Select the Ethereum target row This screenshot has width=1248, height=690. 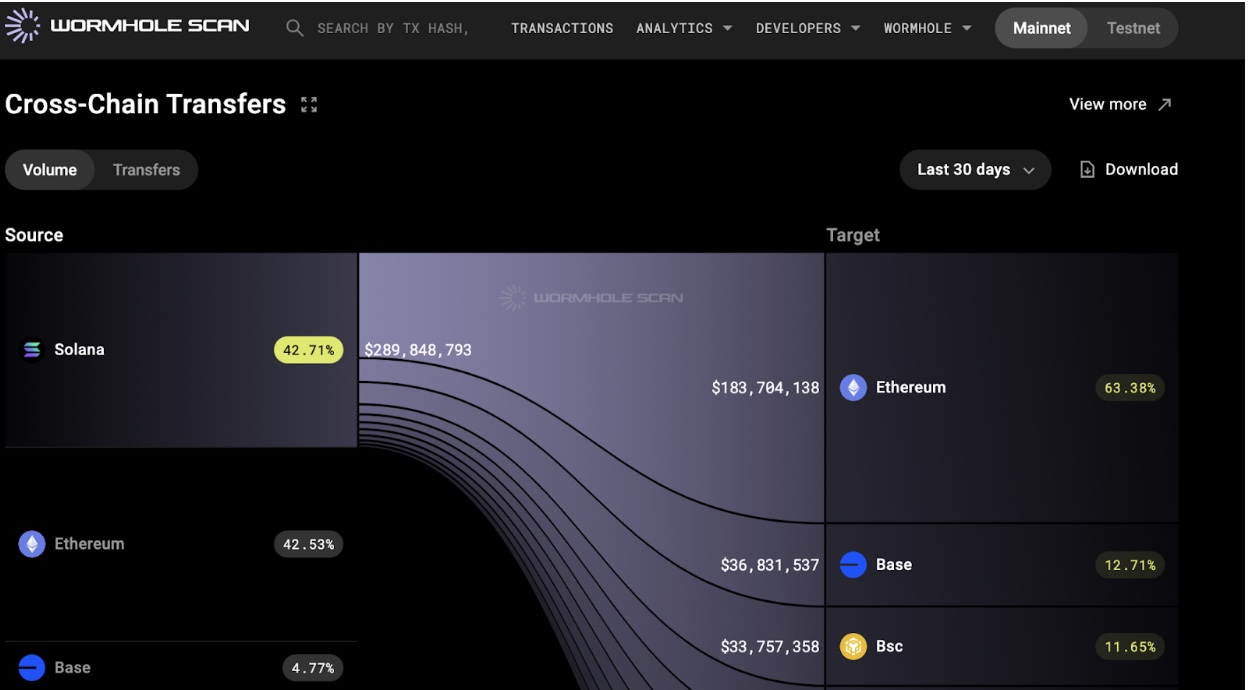[1002, 387]
